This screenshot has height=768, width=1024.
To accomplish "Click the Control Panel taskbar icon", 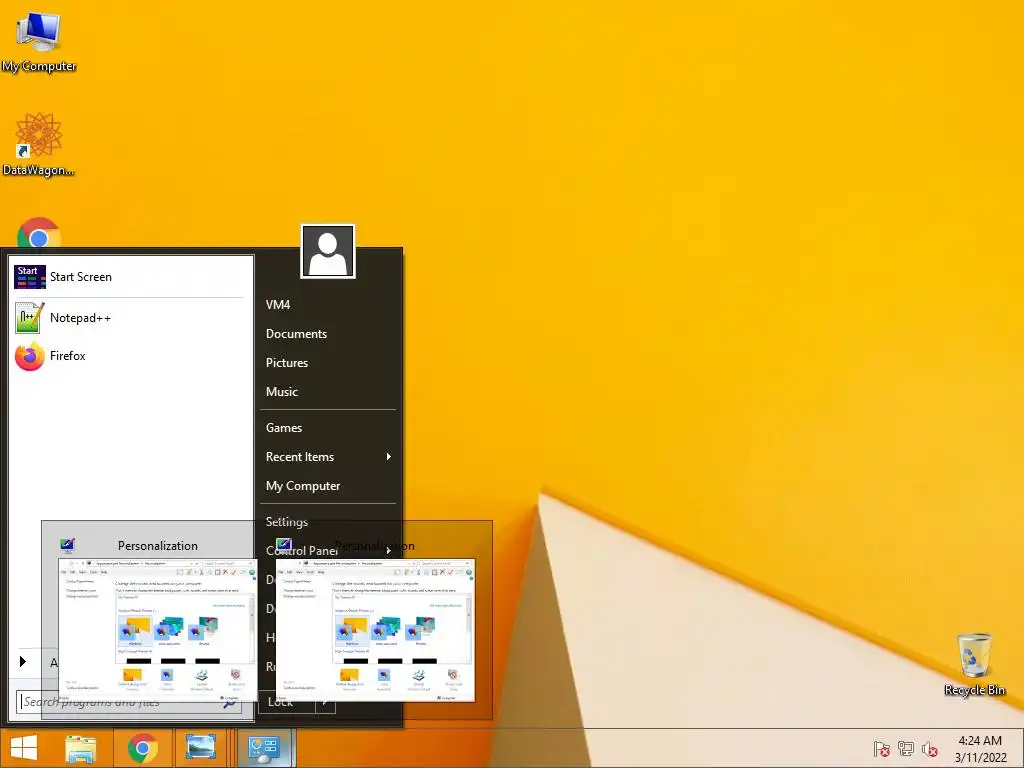I will tap(264, 748).
